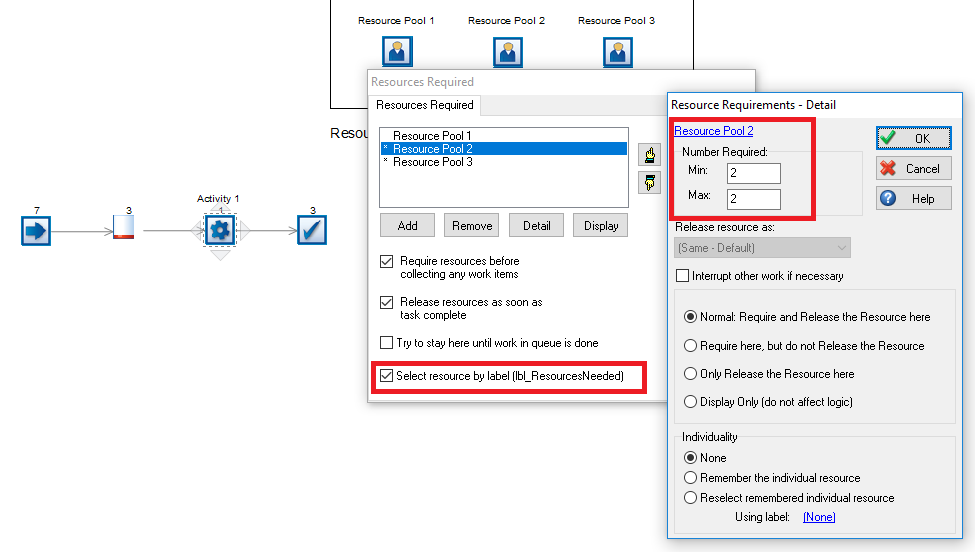The width and height of the screenshot is (975, 552).
Task: Select Reselect remembered individual resource
Action: click(690, 497)
